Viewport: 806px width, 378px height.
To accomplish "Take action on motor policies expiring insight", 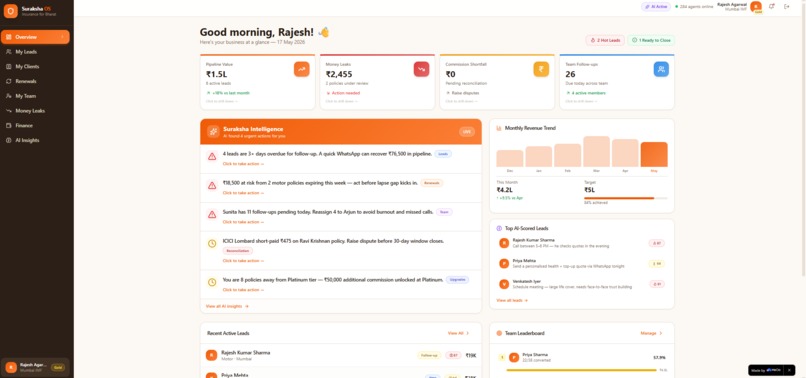I will [243, 193].
